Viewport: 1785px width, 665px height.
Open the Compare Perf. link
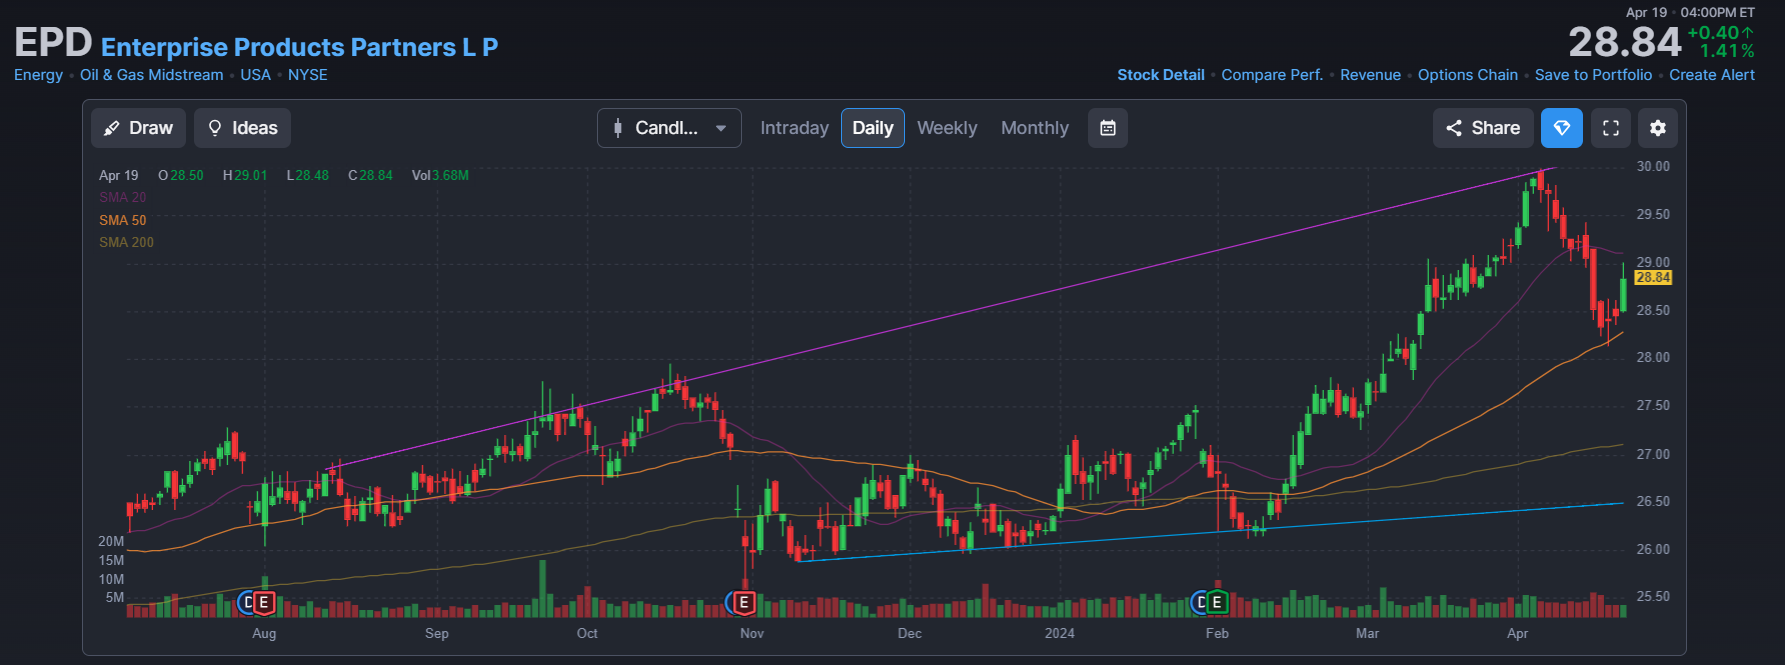pos(1272,75)
